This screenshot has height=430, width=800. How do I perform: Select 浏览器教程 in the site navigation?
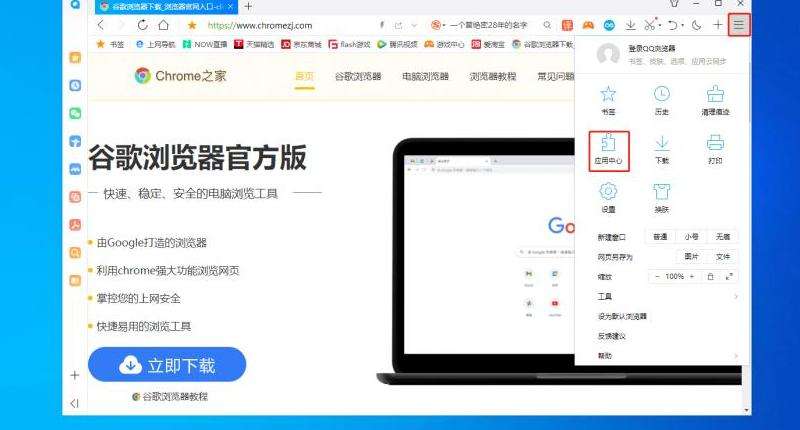click(x=492, y=77)
